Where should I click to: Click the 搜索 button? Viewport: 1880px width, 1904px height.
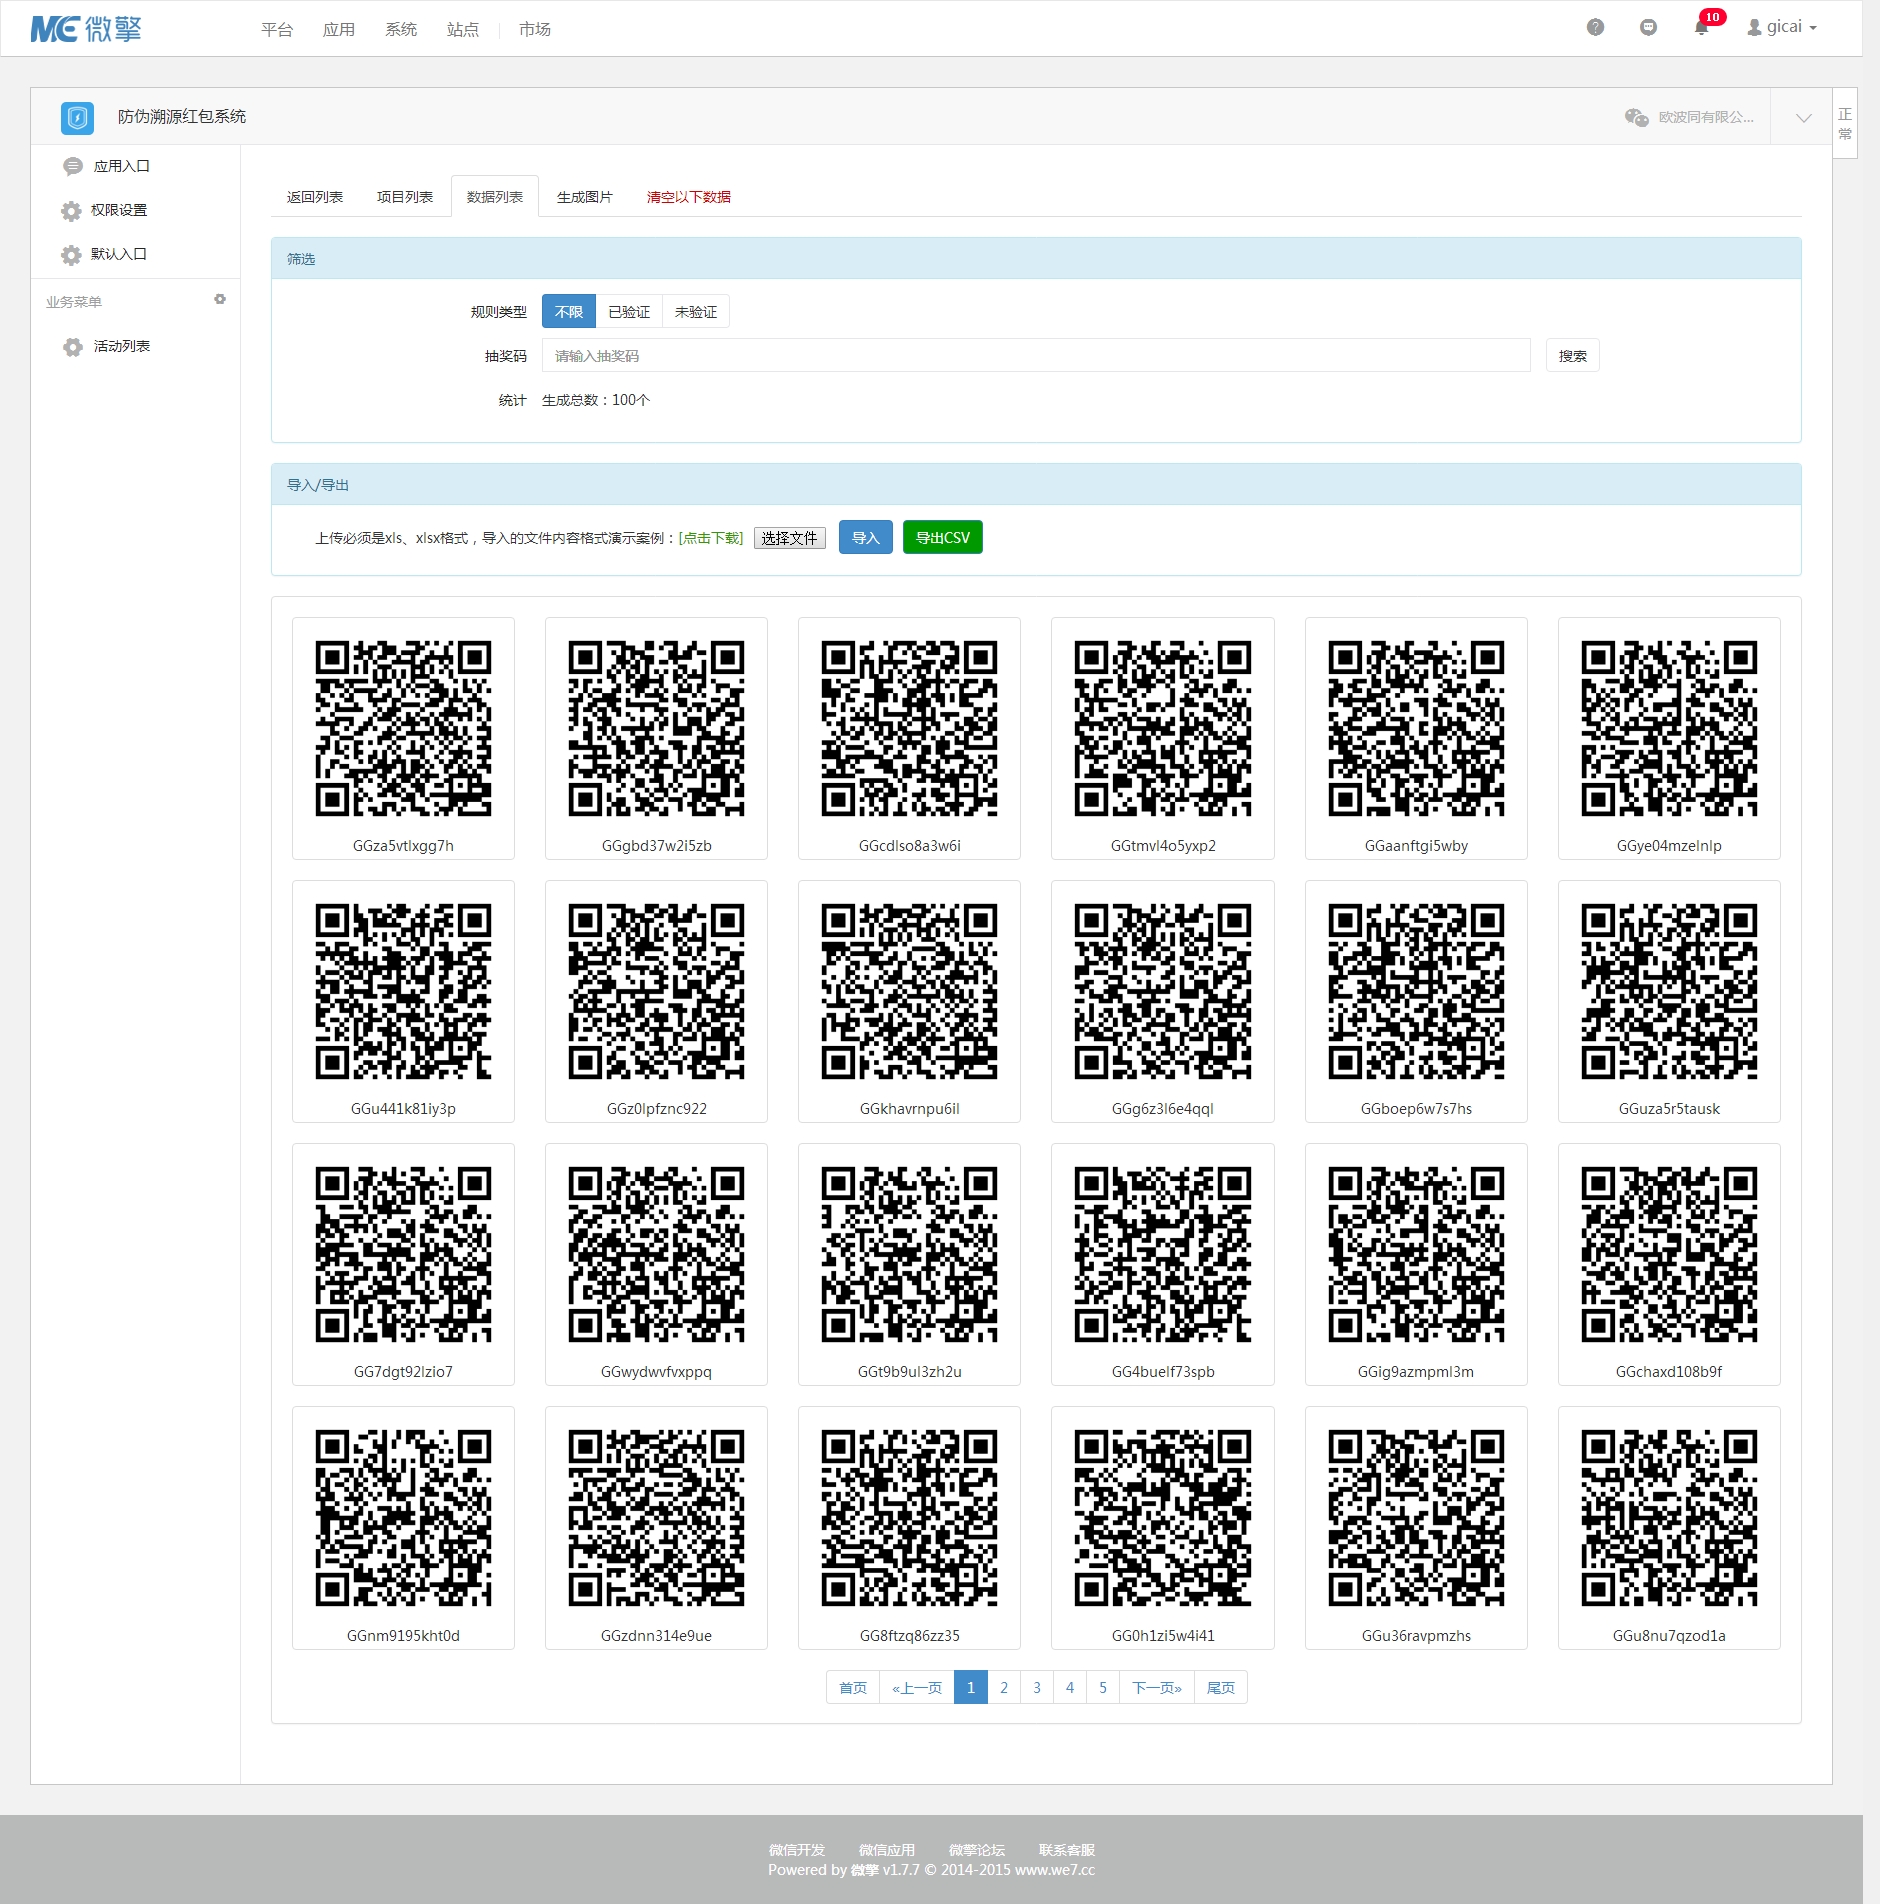tap(1573, 356)
